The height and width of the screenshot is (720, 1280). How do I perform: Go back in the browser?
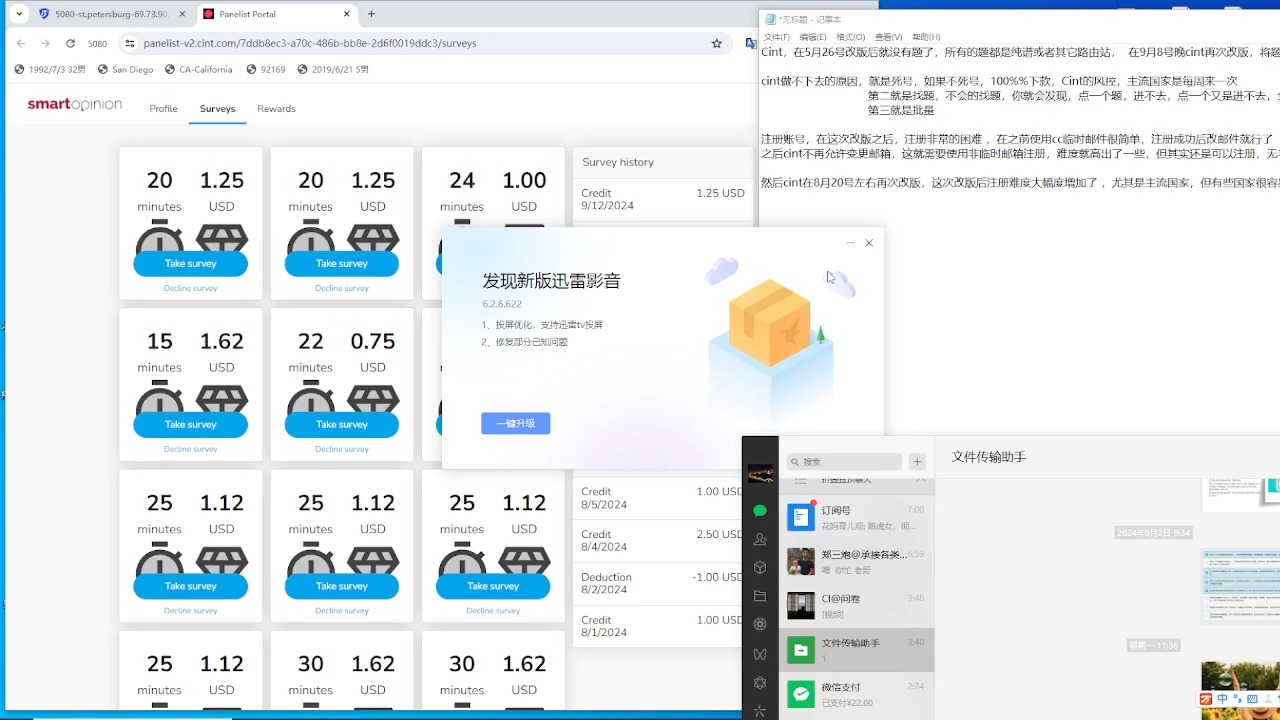click(x=20, y=44)
